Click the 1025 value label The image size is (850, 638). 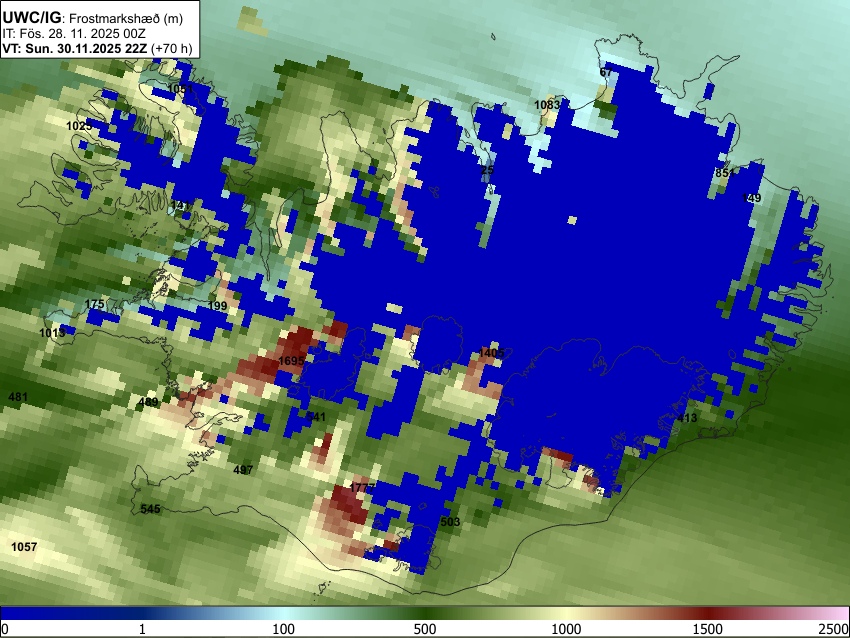click(x=79, y=126)
